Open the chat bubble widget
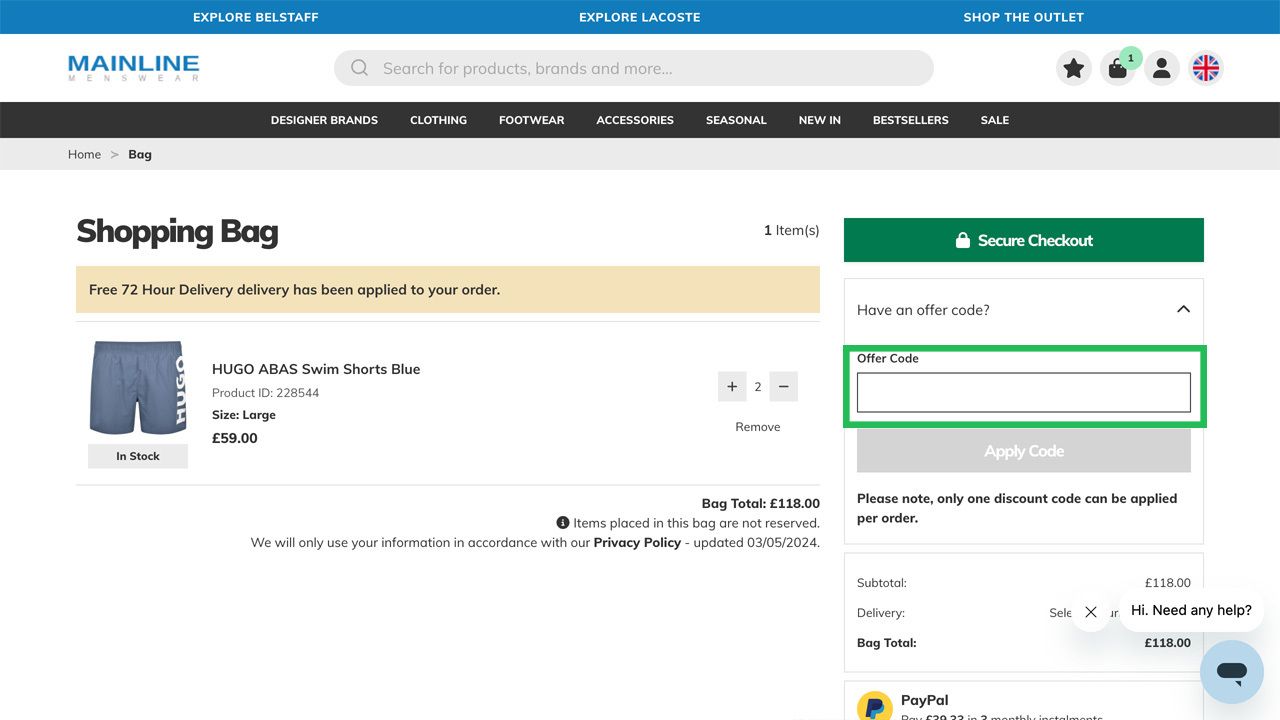This screenshot has width=1280, height=720. point(1232,672)
